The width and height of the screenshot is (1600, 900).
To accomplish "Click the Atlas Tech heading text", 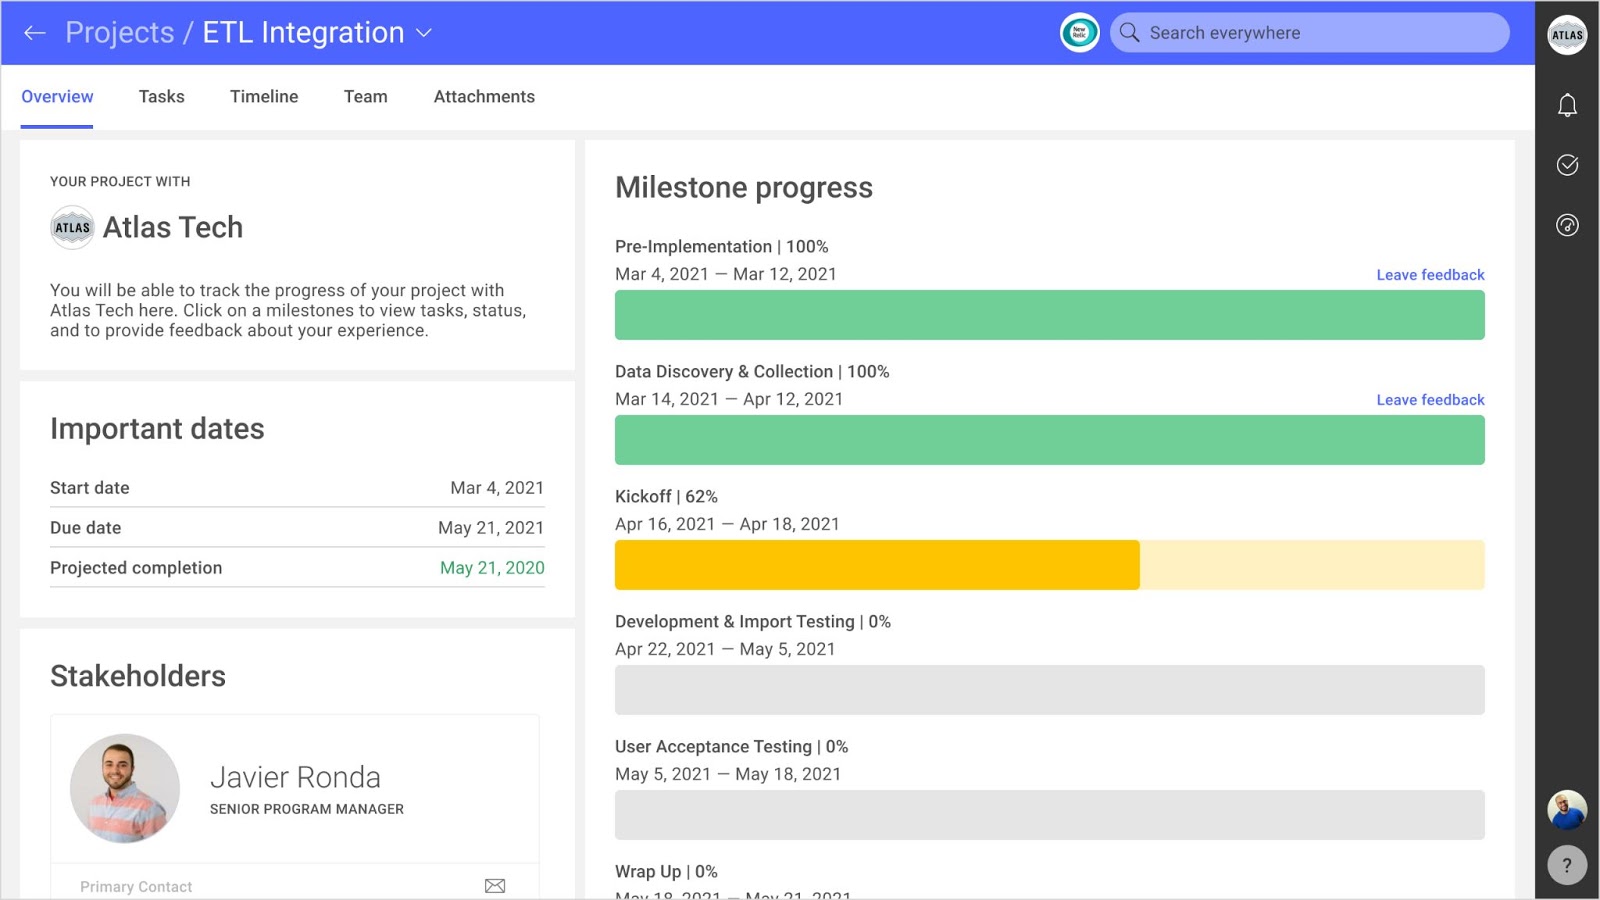I will (173, 227).
